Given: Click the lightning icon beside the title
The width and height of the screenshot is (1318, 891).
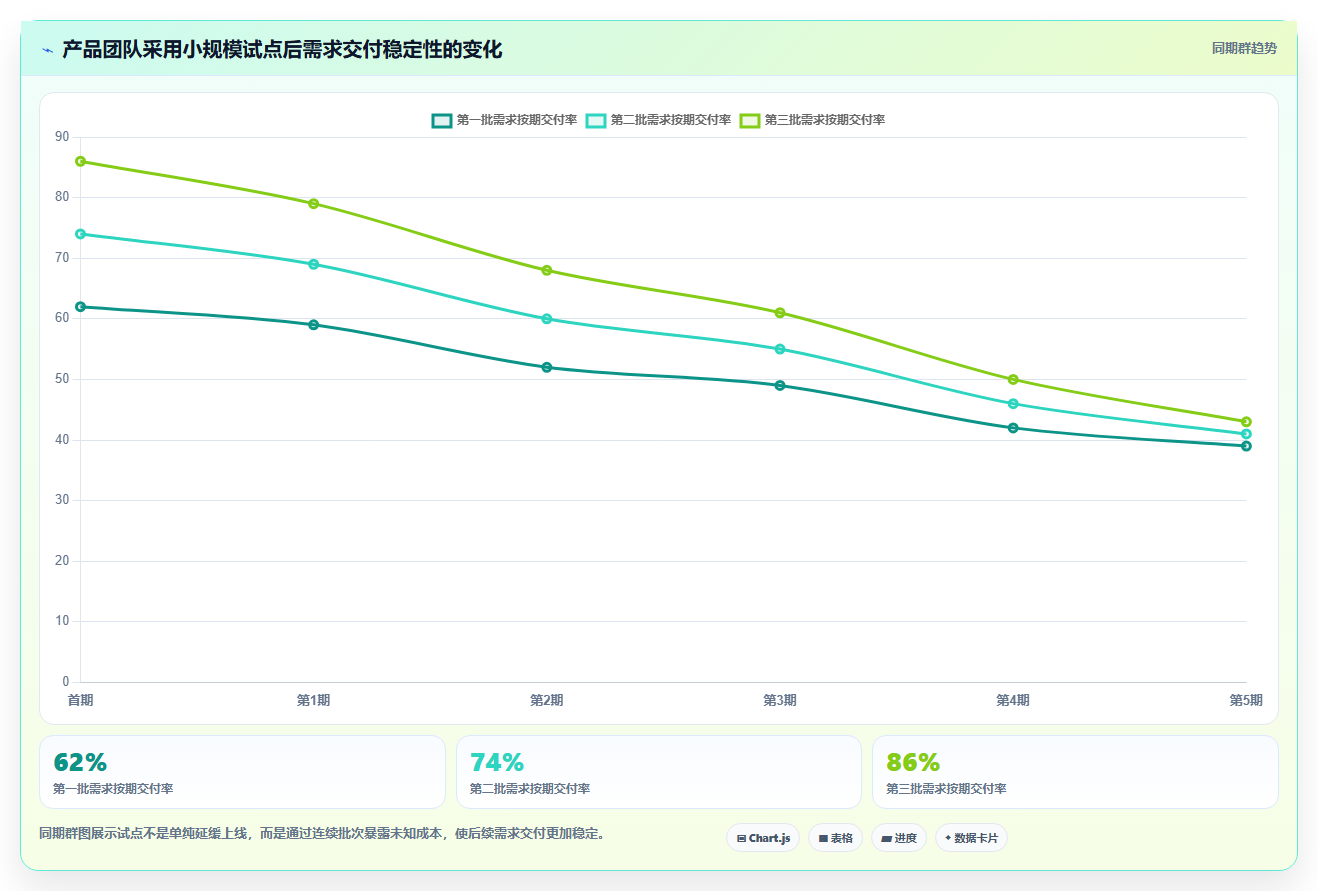Looking at the screenshot, I should pos(48,49).
